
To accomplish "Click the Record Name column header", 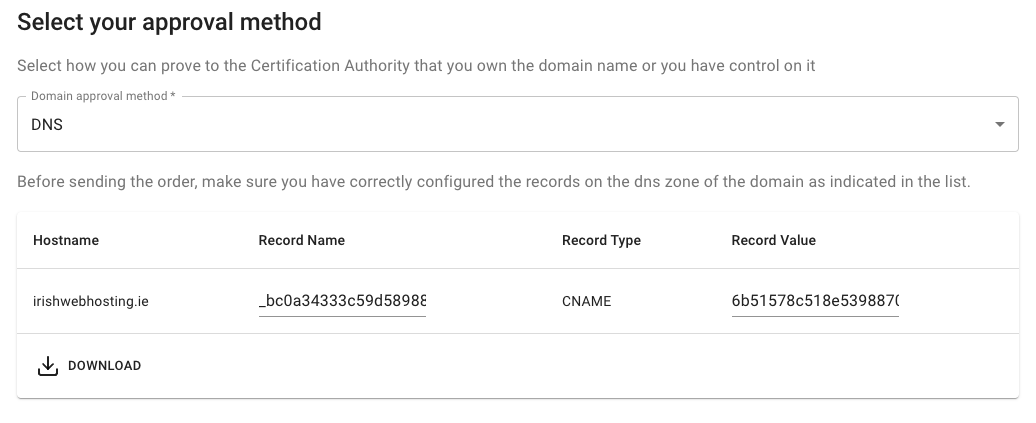I will click(301, 240).
